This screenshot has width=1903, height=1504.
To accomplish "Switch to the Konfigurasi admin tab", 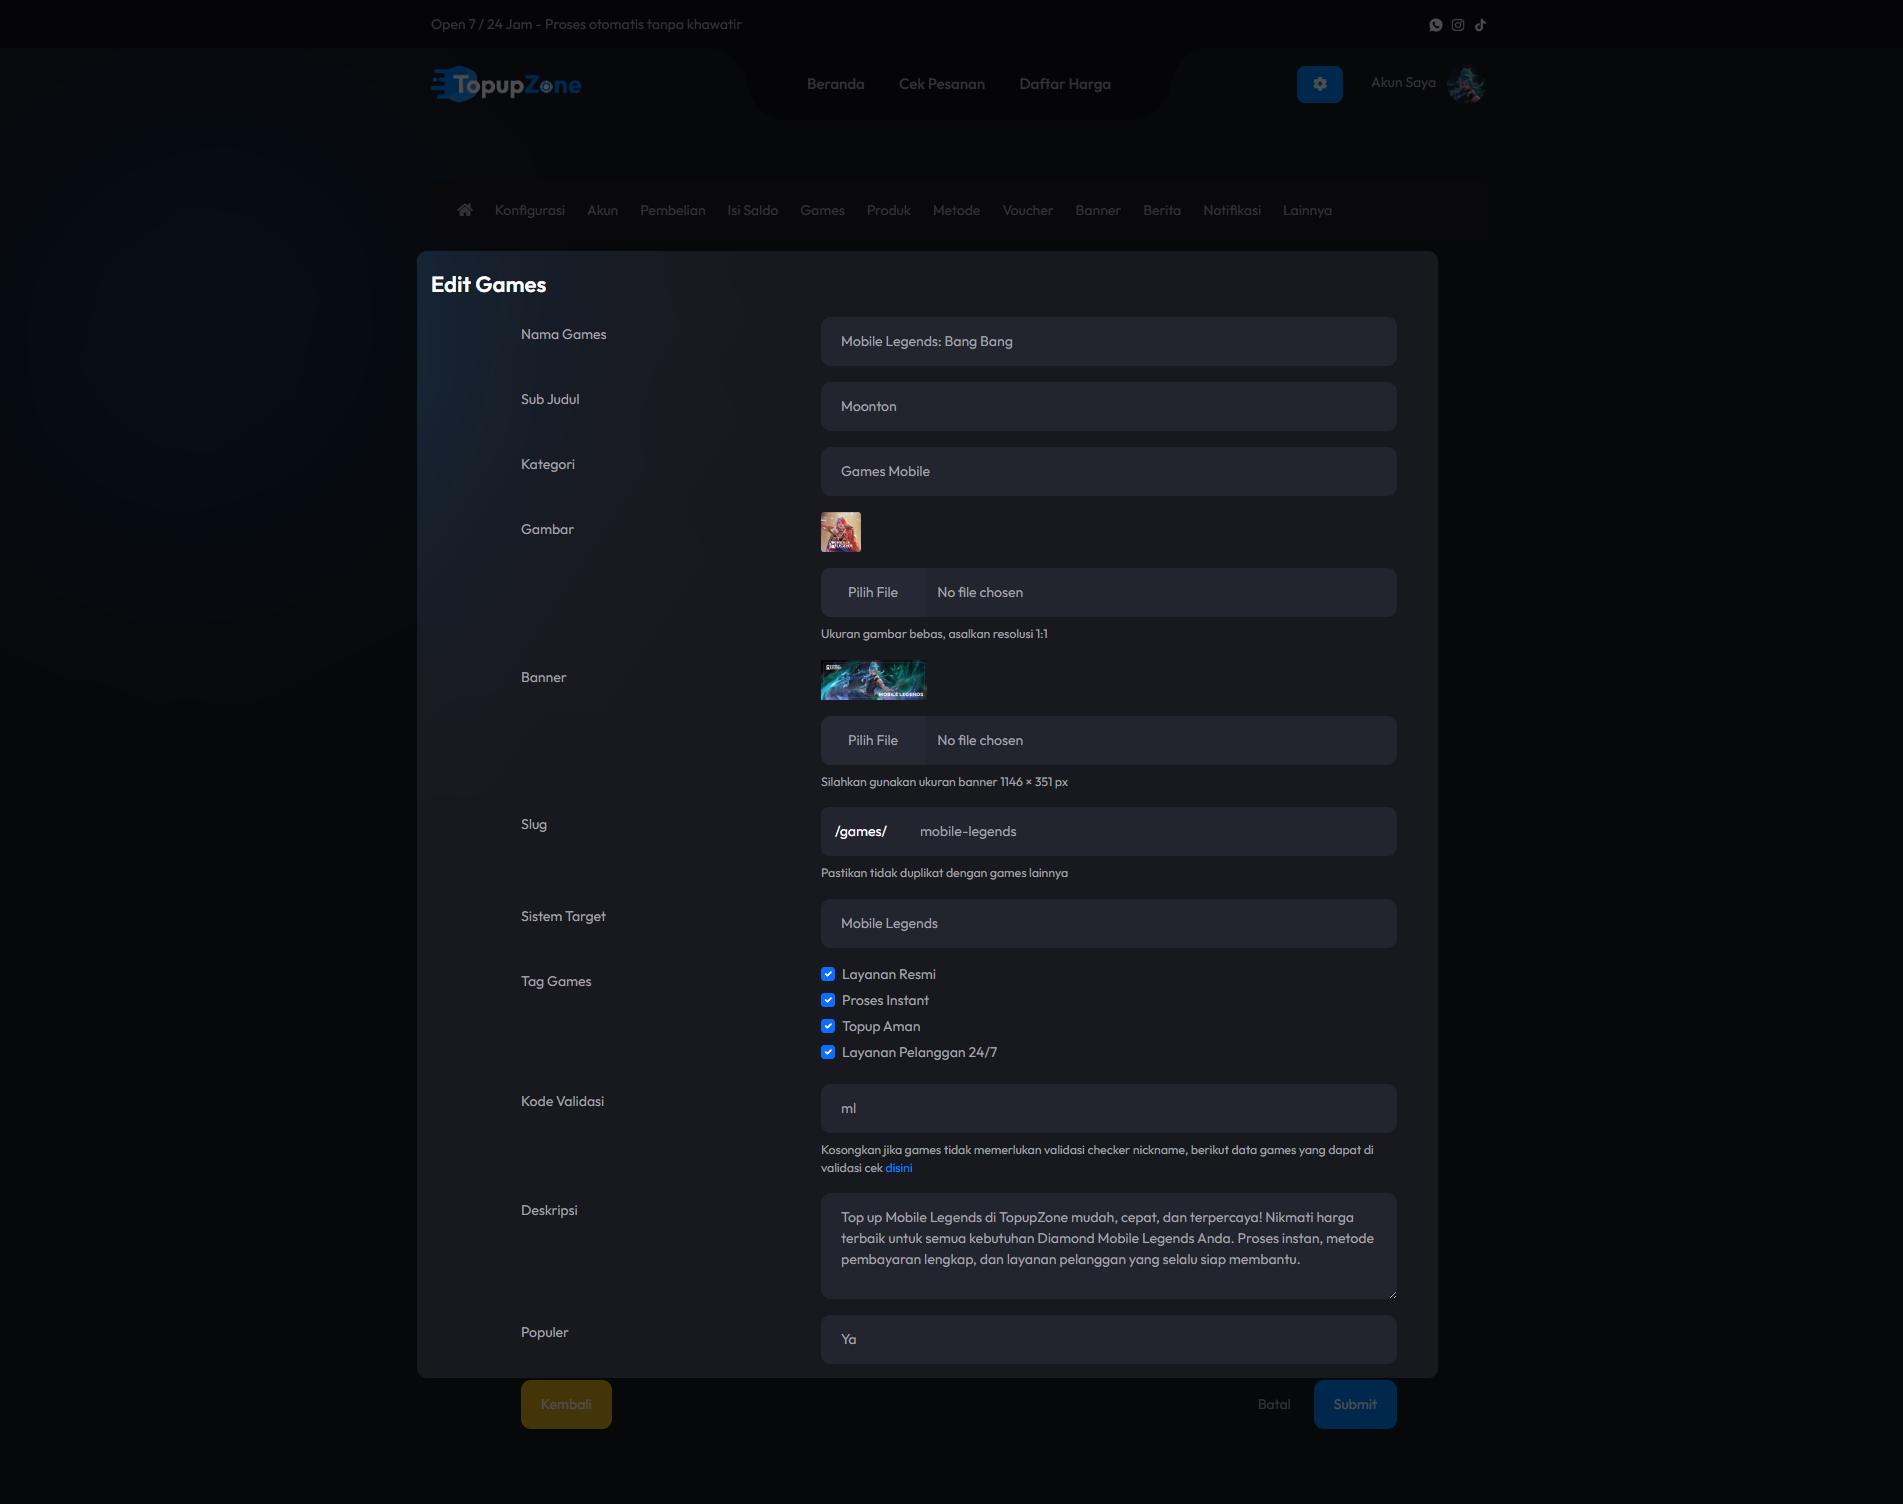I will coord(530,210).
